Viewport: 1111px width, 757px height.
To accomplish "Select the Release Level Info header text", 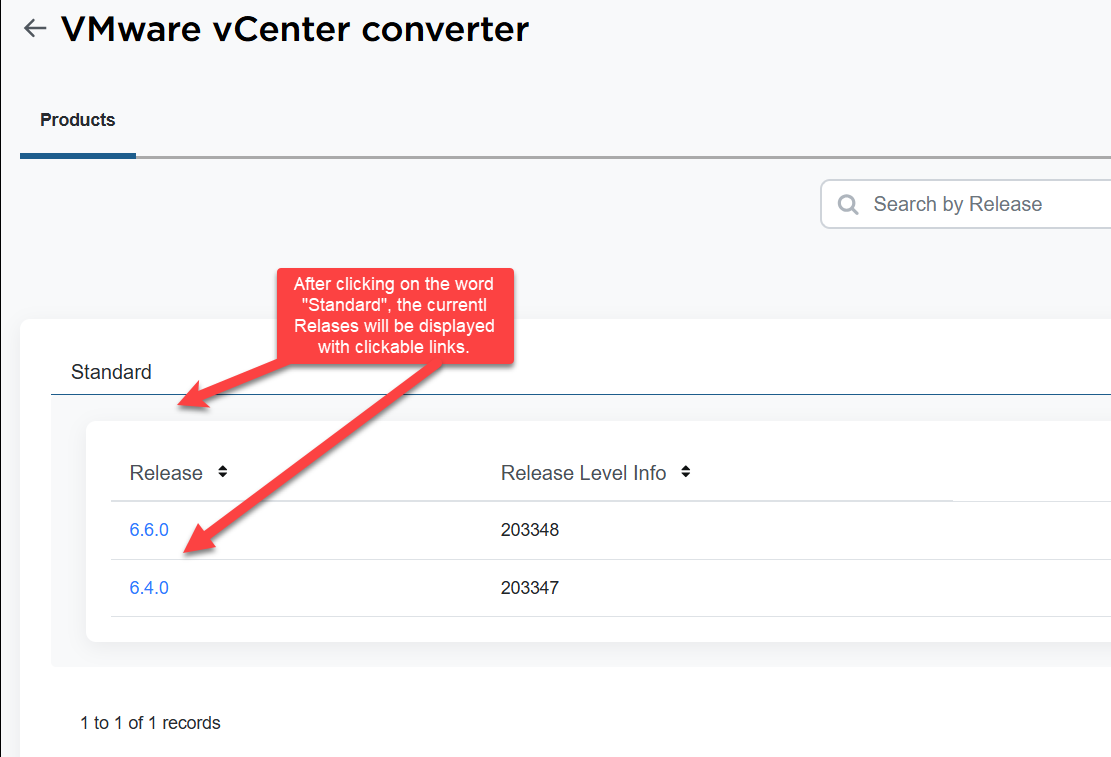I will coord(583,473).
